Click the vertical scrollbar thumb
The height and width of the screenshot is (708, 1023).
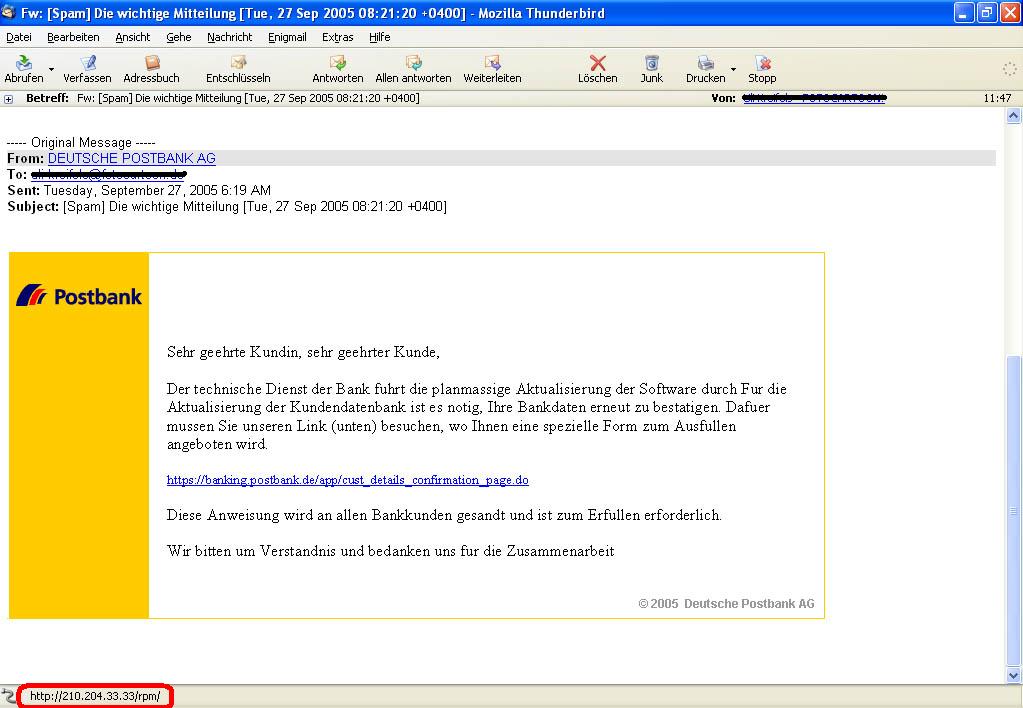point(1013,511)
